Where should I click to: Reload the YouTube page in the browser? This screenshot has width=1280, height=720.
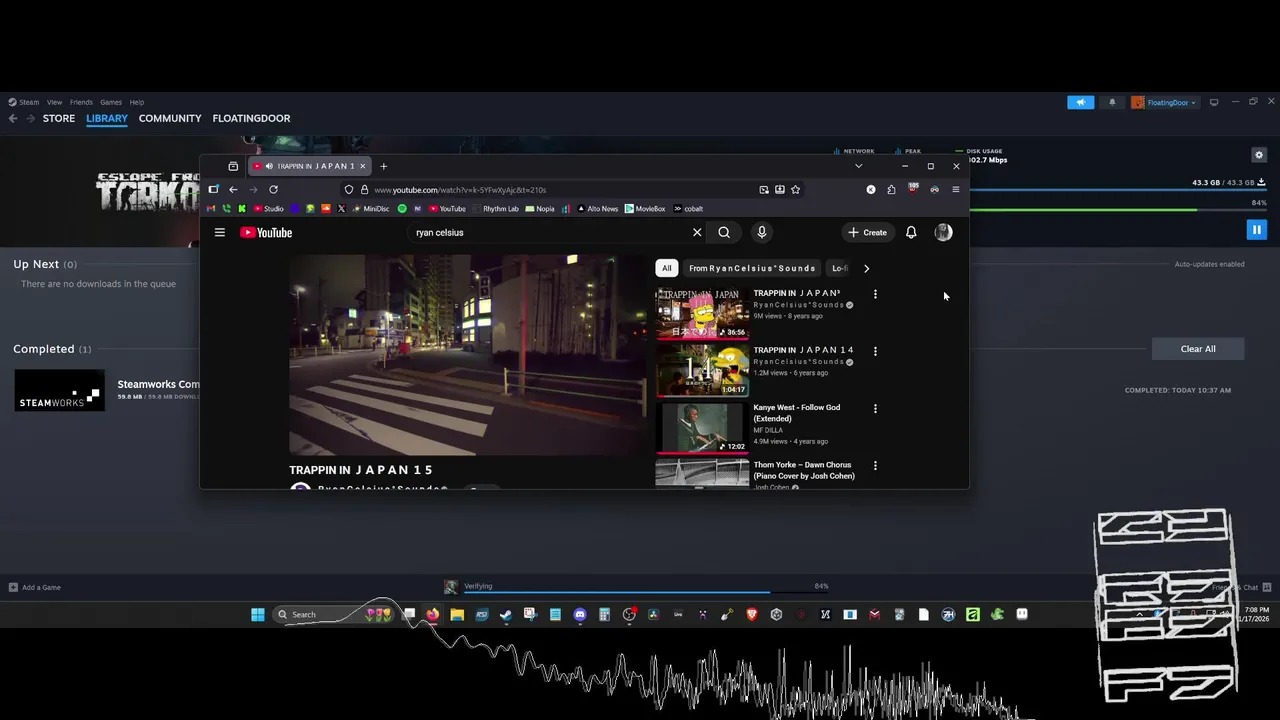tap(273, 189)
